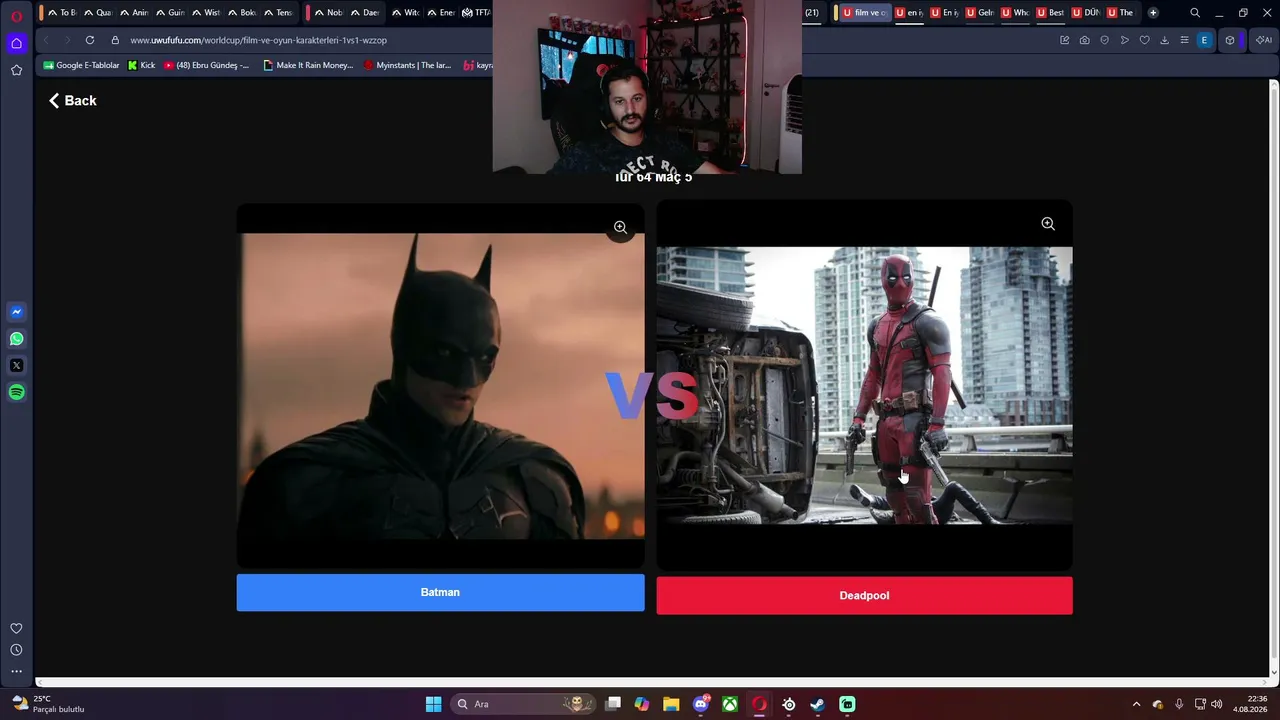Open the extensions cube icon
1280x720 pixels.
(x=1230, y=40)
